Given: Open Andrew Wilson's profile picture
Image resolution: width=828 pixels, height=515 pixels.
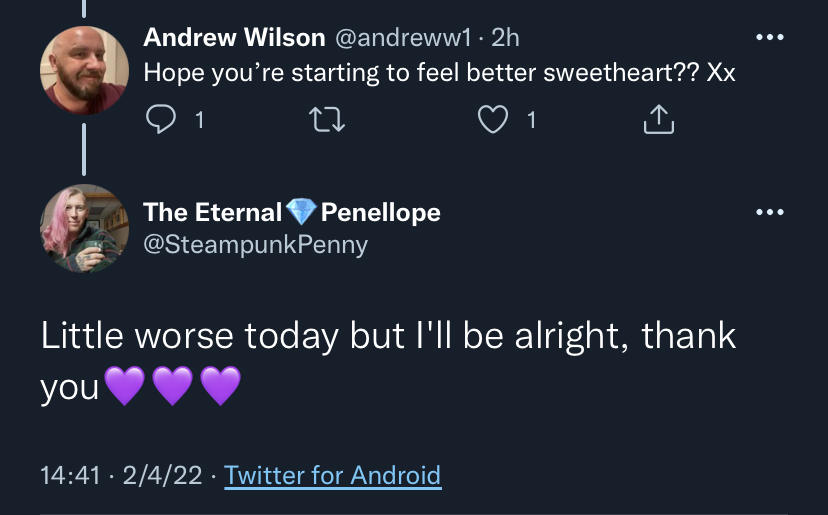Looking at the screenshot, I should click(x=84, y=70).
